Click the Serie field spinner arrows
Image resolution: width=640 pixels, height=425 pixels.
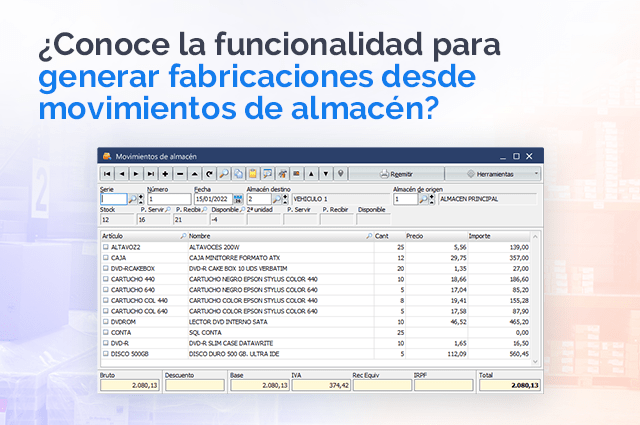click(x=143, y=199)
